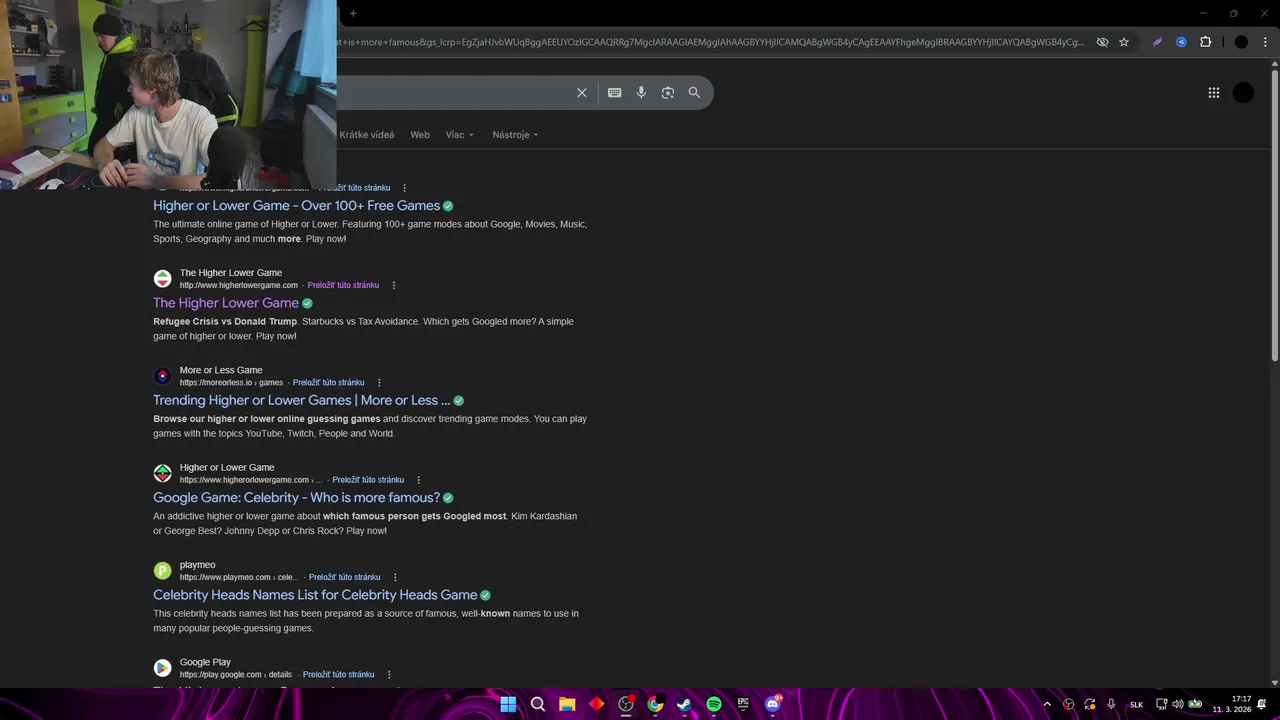Image resolution: width=1280 pixels, height=720 pixels.
Task: Switch to OBS Studio on the taskbar
Action: click(626, 704)
